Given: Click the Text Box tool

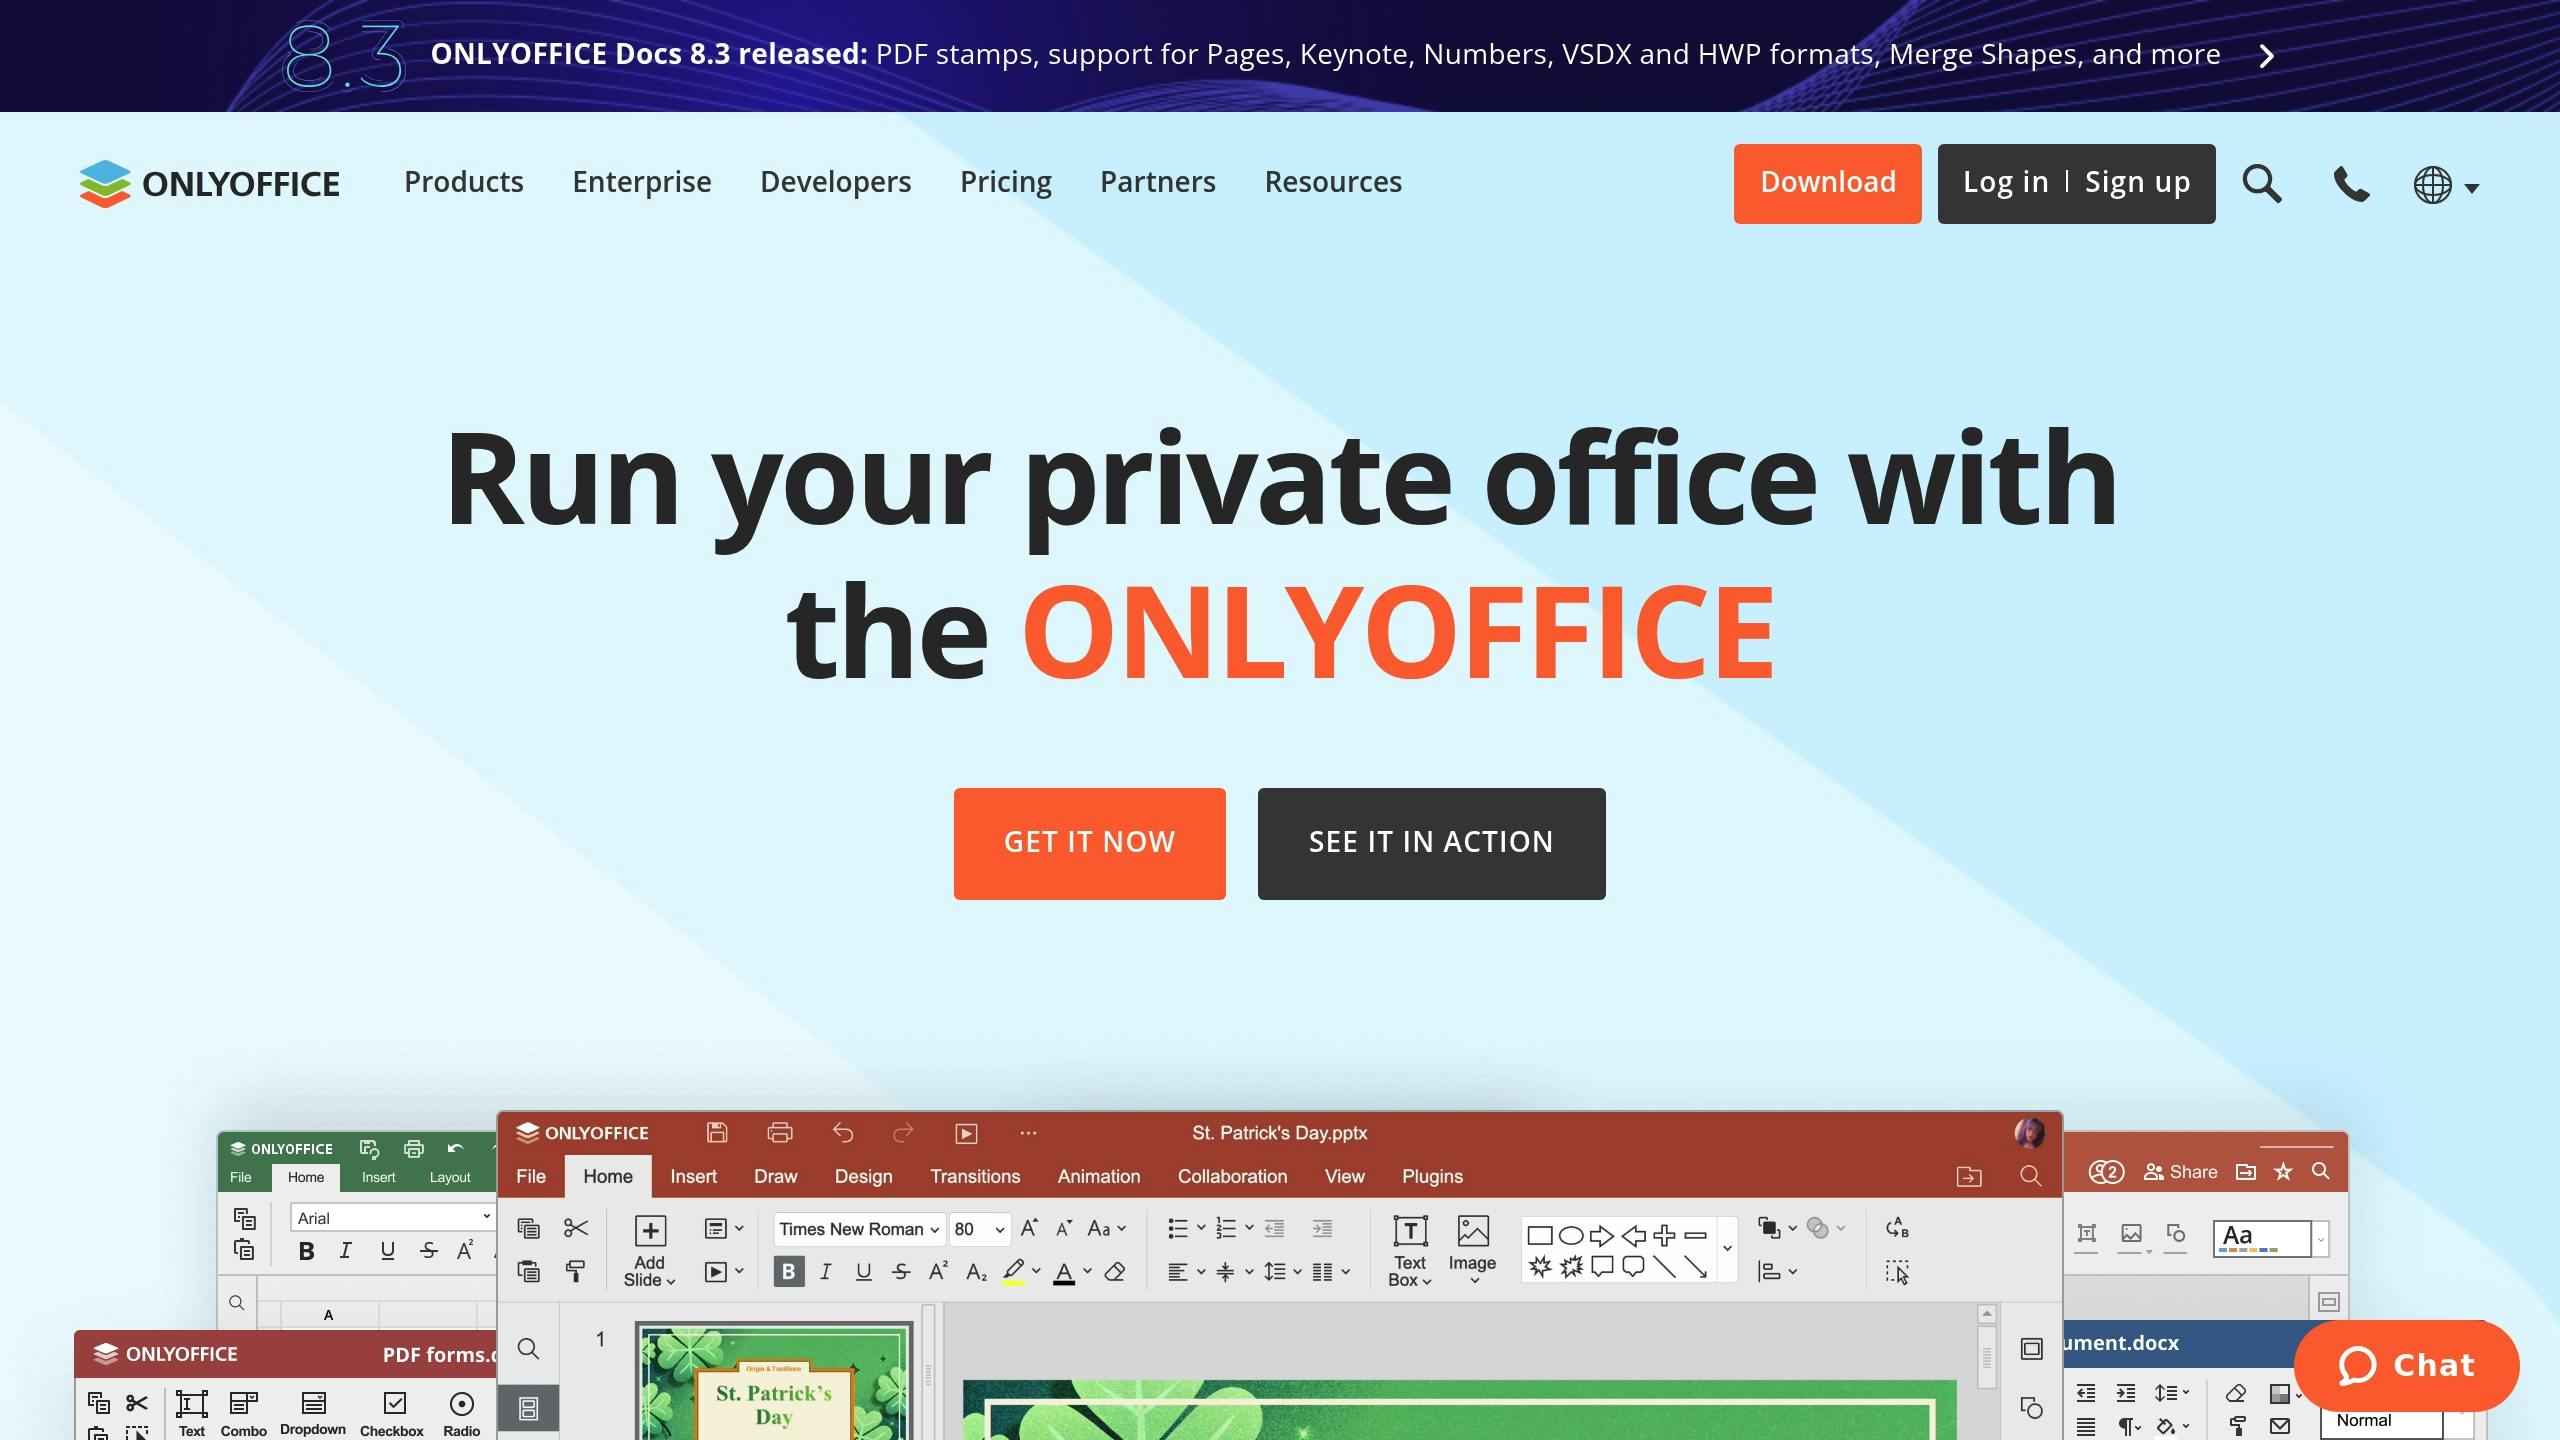Looking at the screenshot, I should pyautogui.click(x=1410, y=1250).
